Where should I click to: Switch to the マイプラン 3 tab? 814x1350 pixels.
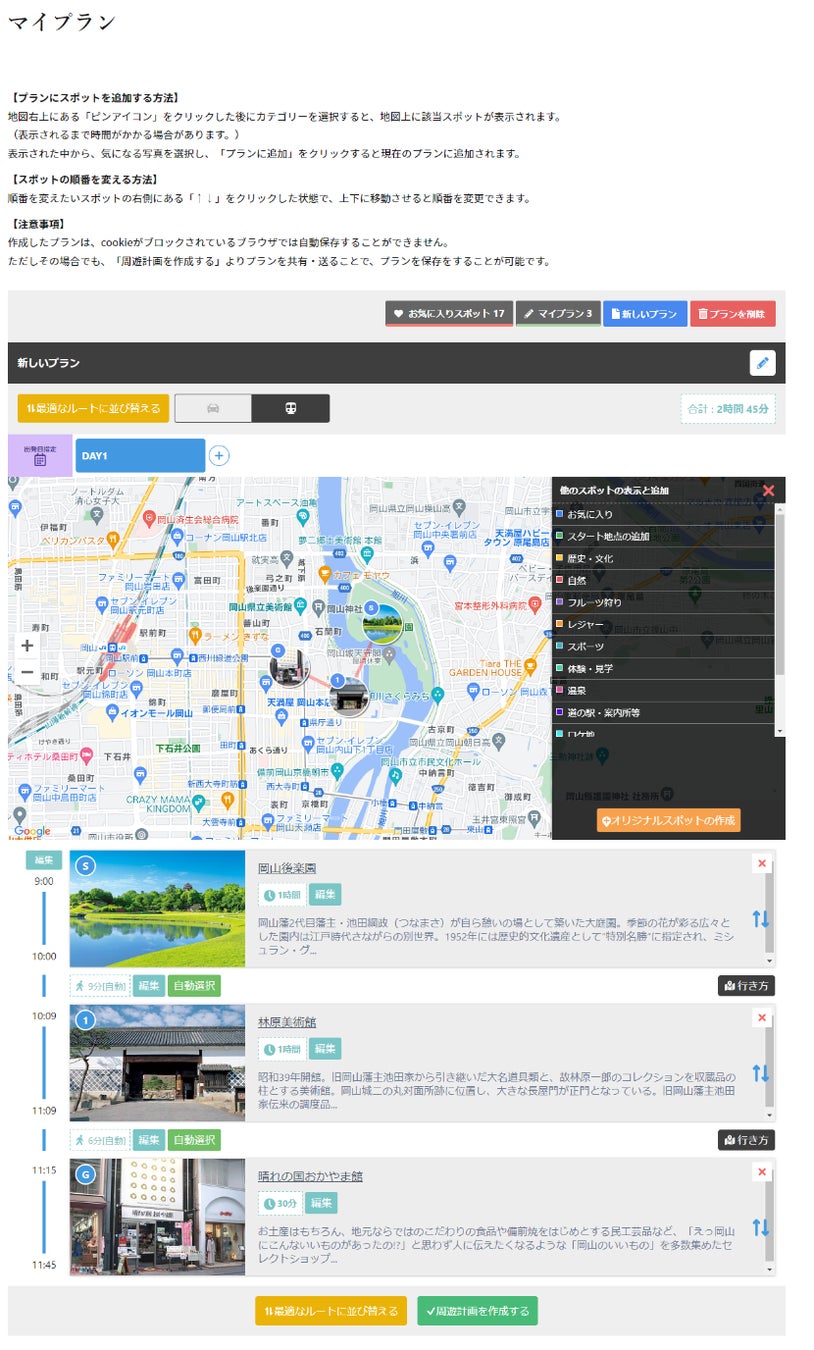coord(558,313)
